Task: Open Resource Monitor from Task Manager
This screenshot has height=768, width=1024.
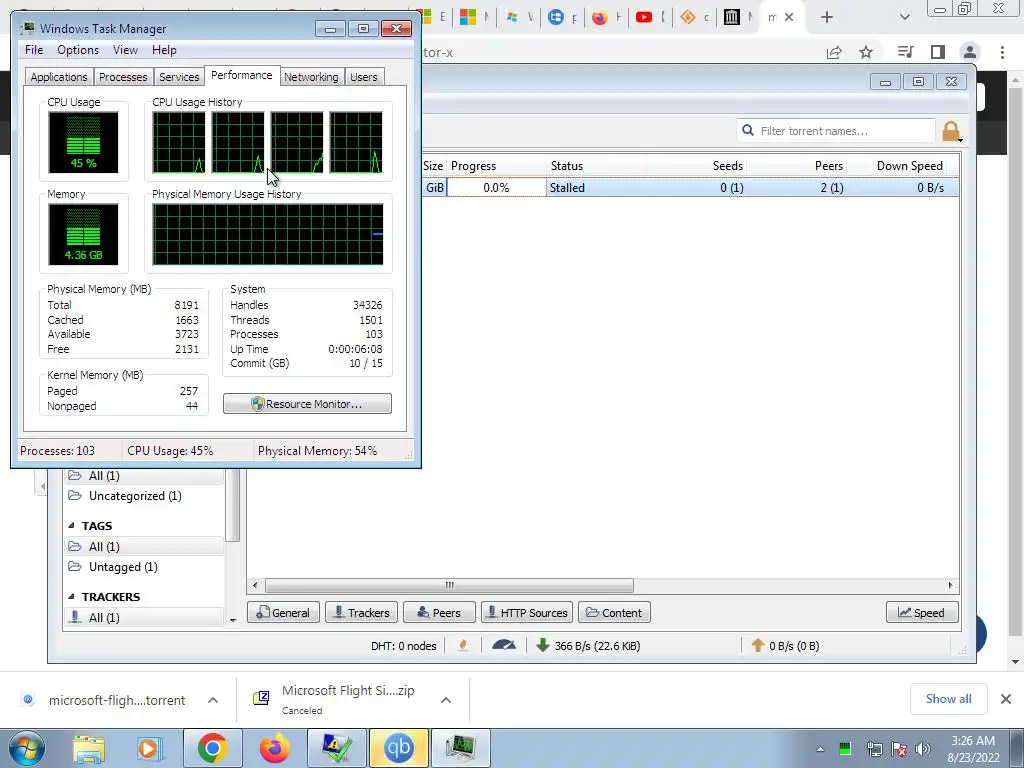Action: point(307,404)
